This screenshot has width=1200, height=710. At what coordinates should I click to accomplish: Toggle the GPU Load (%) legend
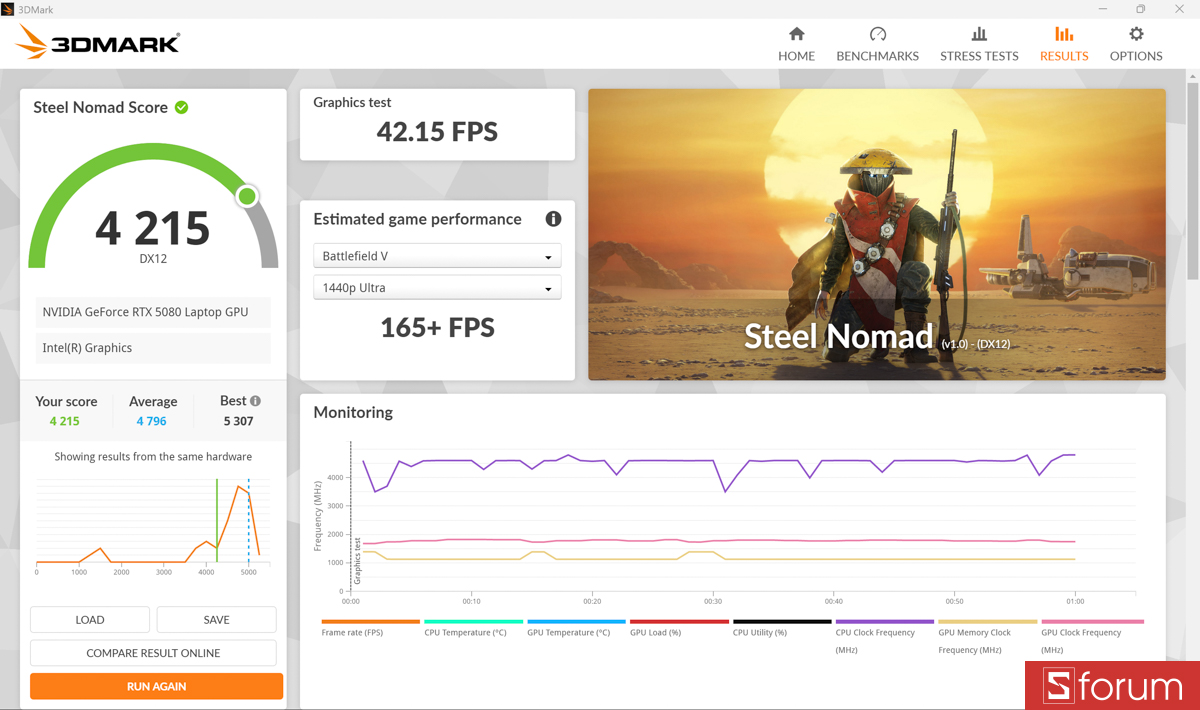(679, 628)
